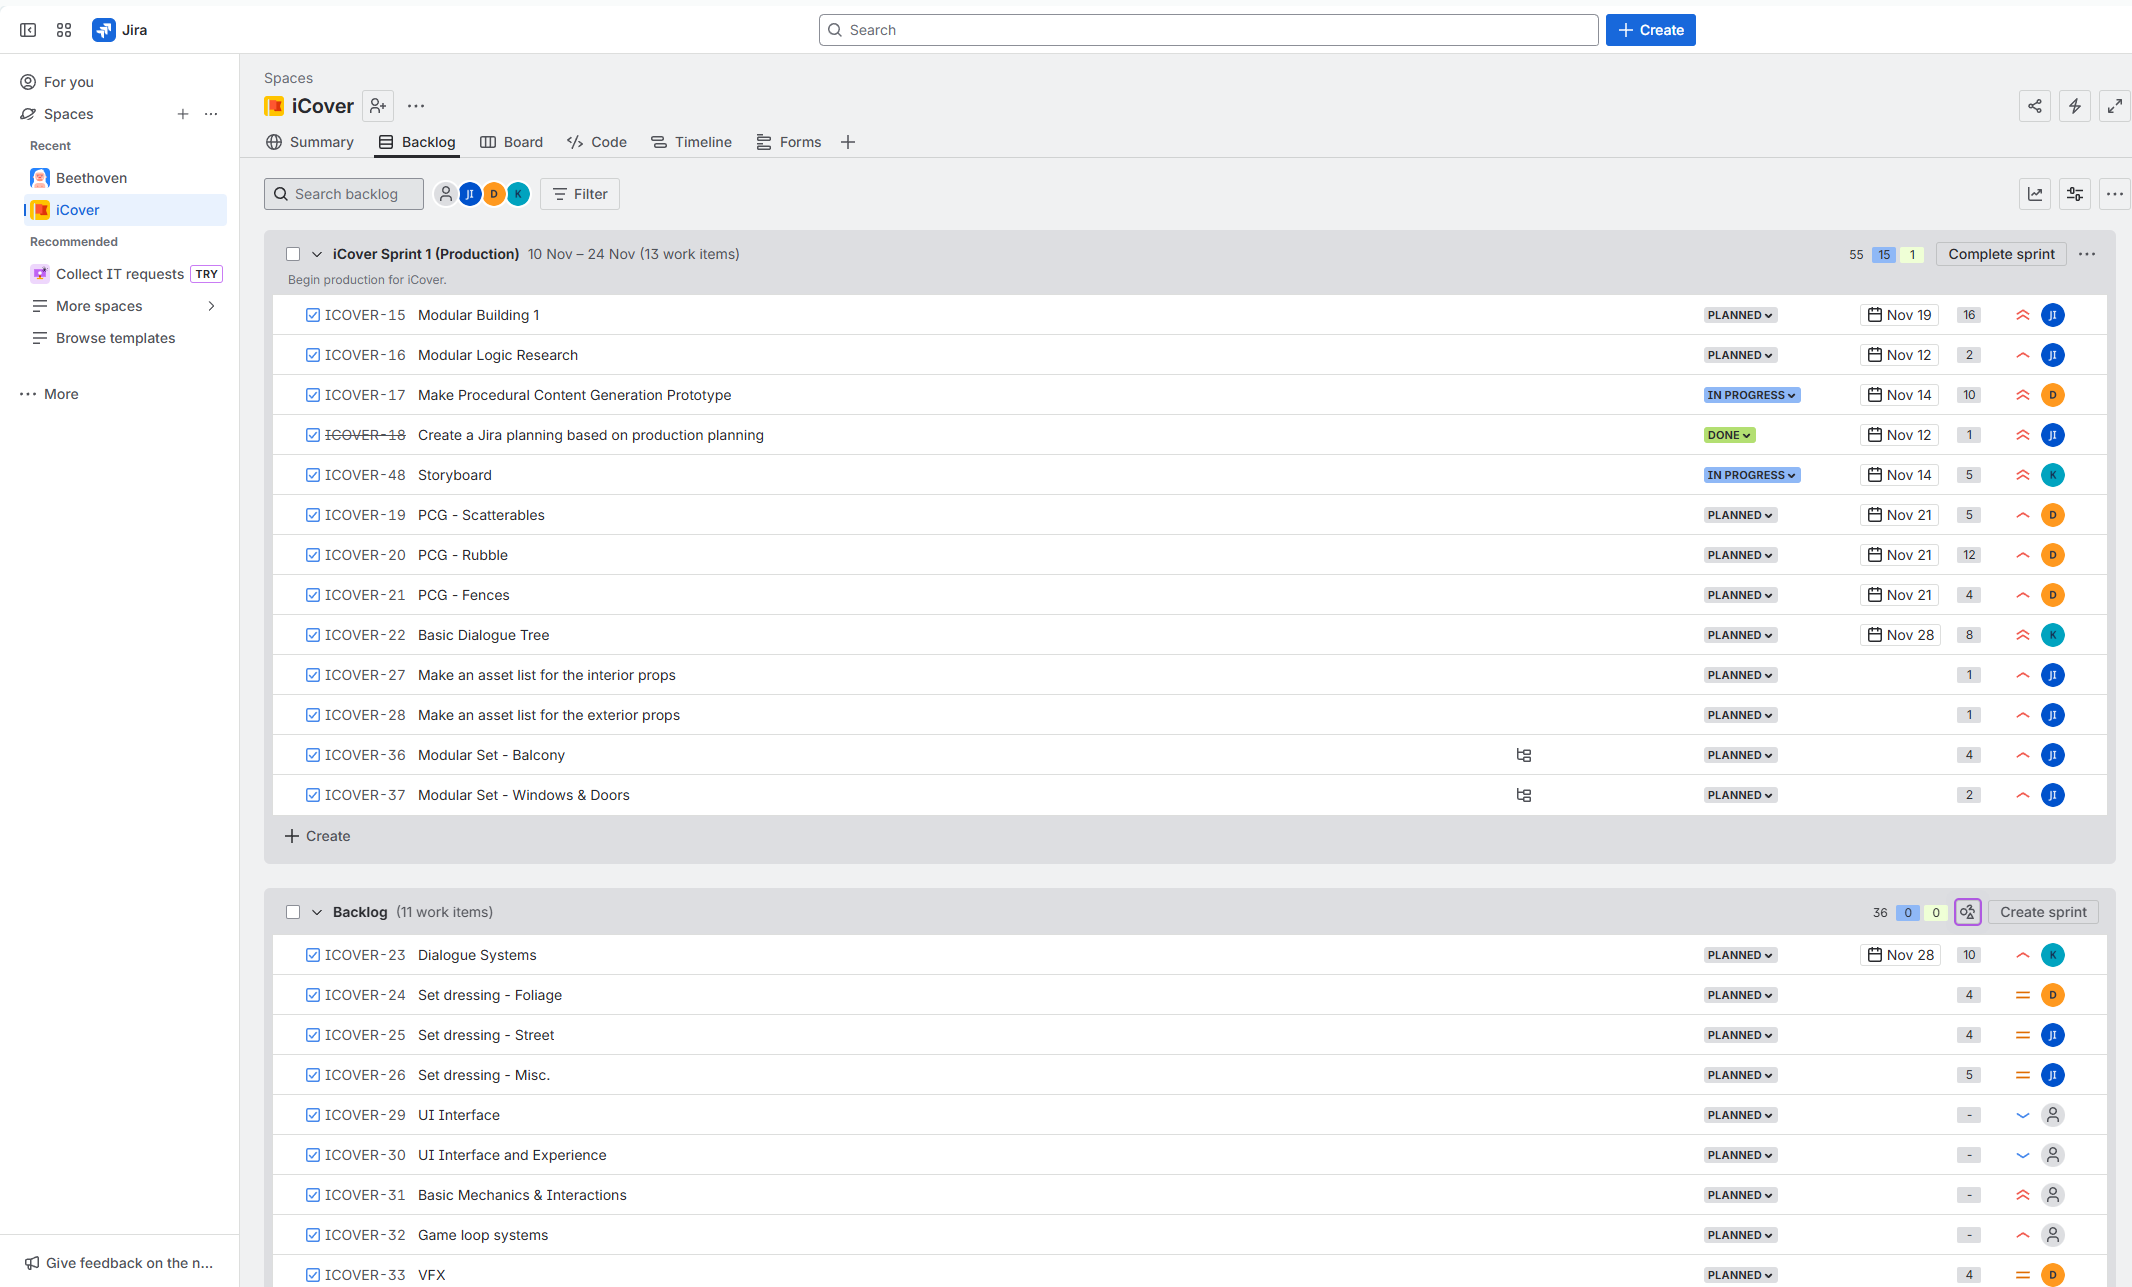Viewport: 2132px width, 1287px height.
Task: Open the insights chart icon
Action: pyautogui.click(x=2035, y=194)
